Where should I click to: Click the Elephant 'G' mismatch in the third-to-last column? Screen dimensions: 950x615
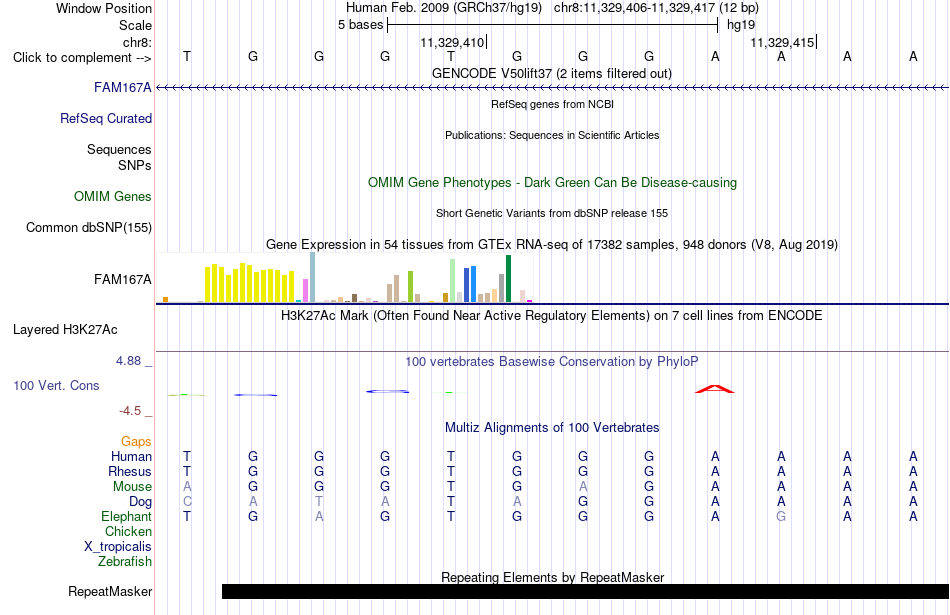781,516
